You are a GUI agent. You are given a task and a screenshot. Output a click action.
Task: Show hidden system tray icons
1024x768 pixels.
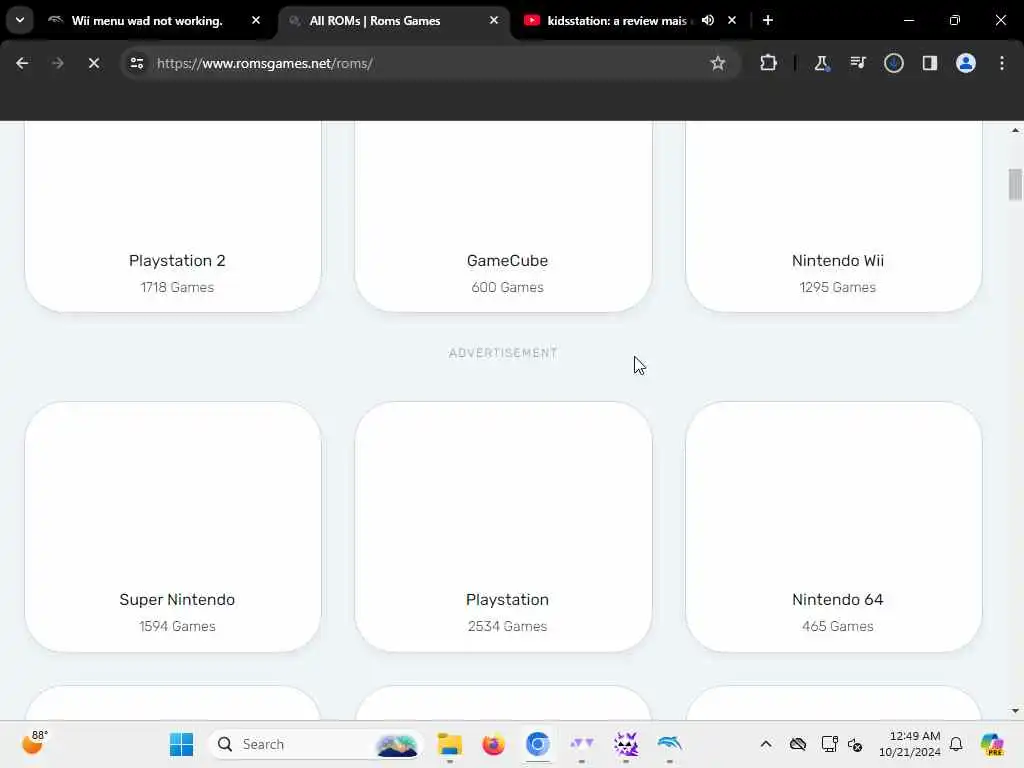coord(766,744)
